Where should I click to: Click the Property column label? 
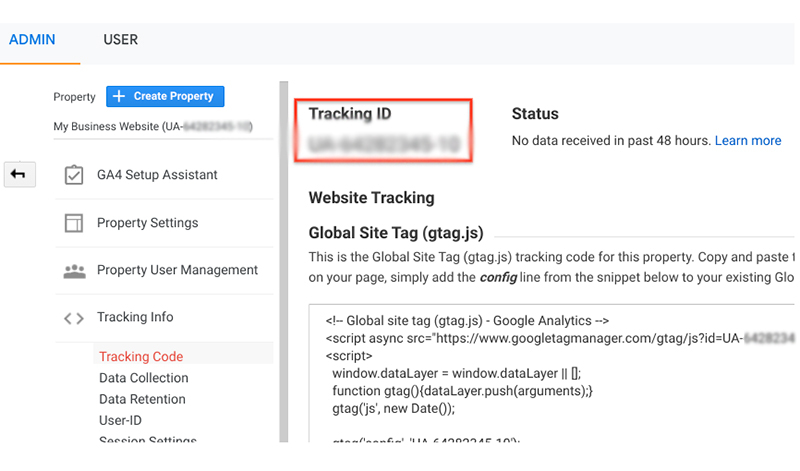74,97
